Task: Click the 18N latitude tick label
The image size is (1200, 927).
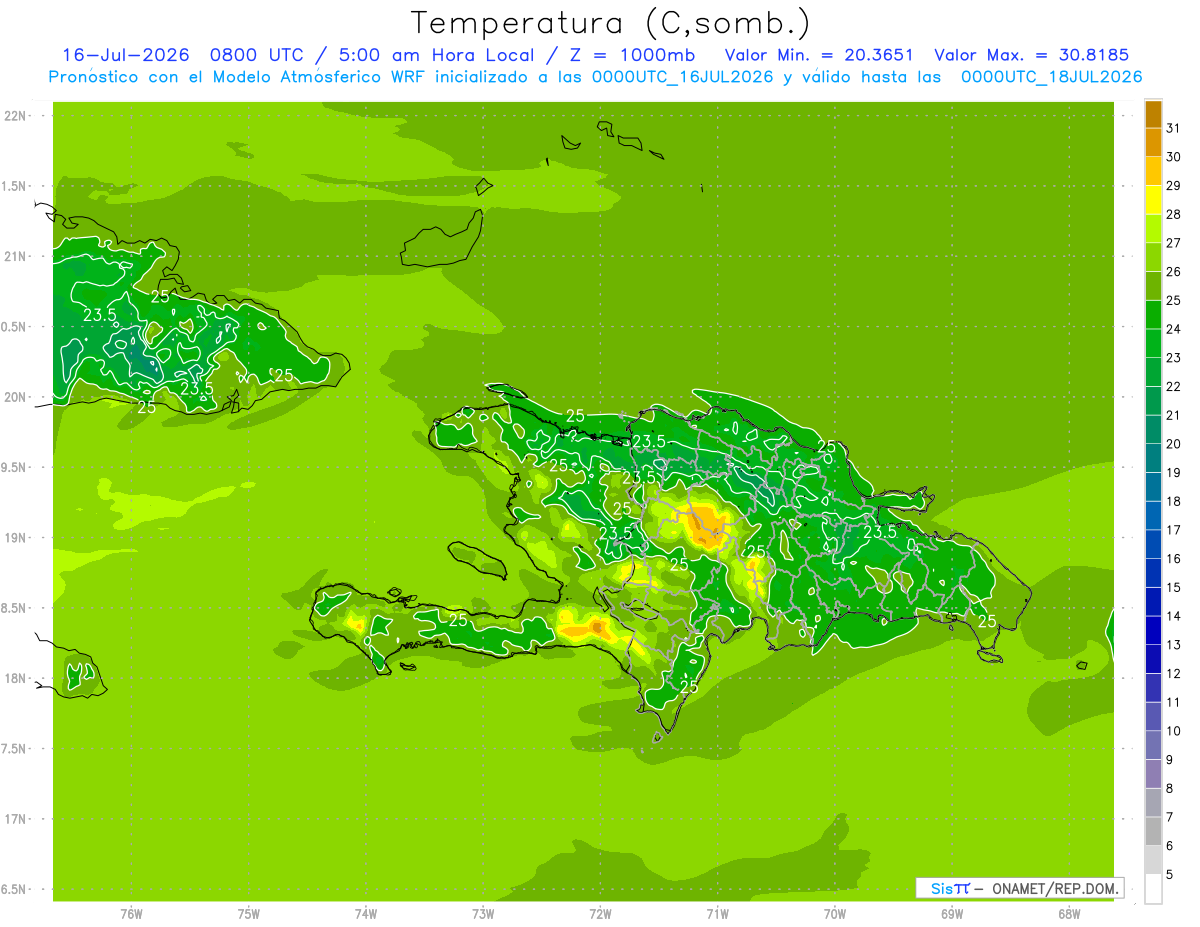Action: tap(17, 678)
